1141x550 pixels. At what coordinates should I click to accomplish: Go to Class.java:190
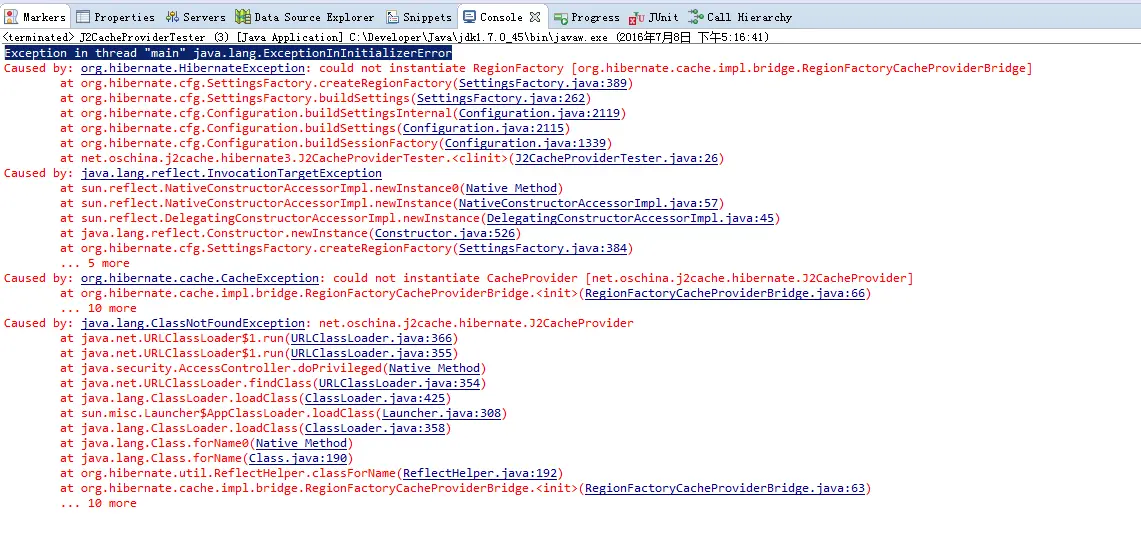(x=298, y=458)
